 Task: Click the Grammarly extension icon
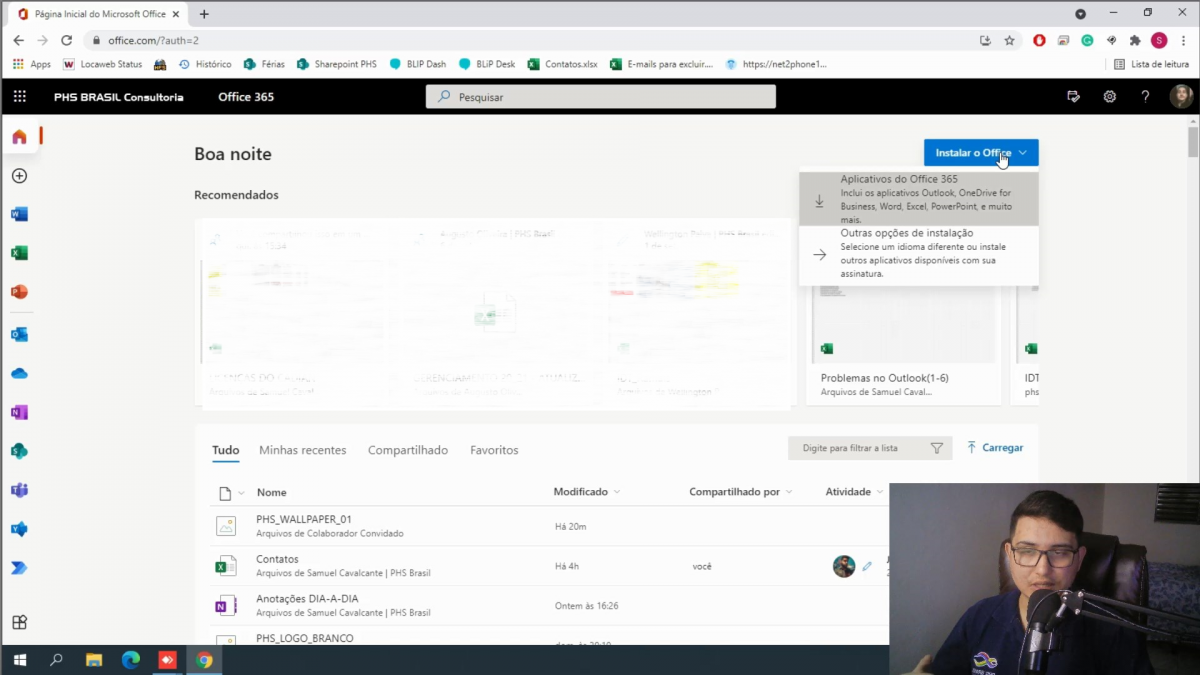[x=1087, y=41]
